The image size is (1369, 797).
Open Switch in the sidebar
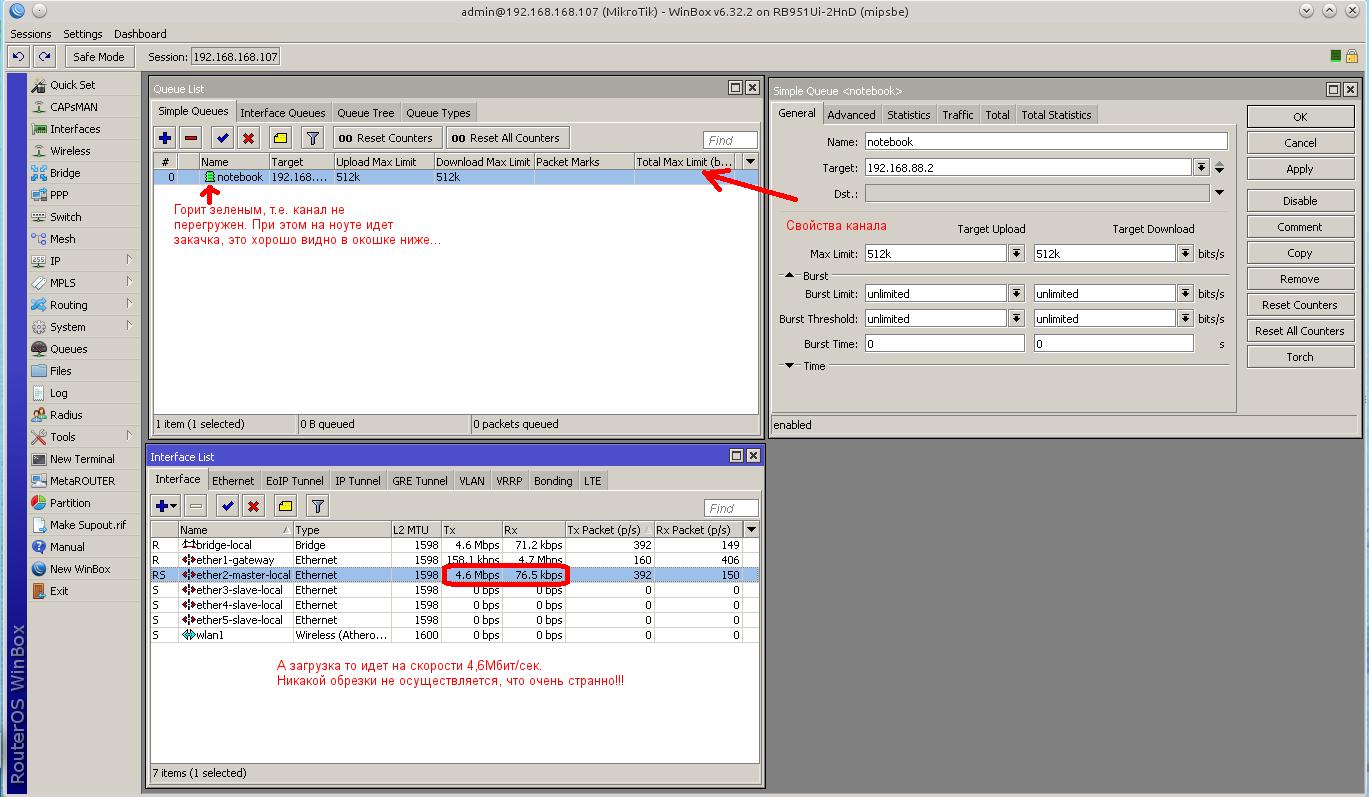tap(66, 217)
